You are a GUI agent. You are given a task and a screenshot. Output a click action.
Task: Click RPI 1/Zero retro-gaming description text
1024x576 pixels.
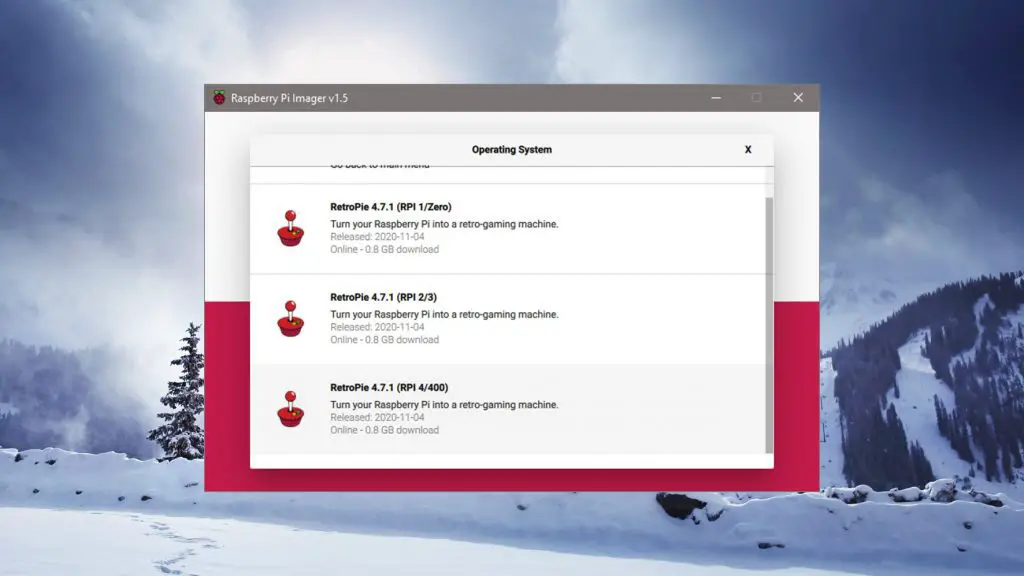click(444, 224)
